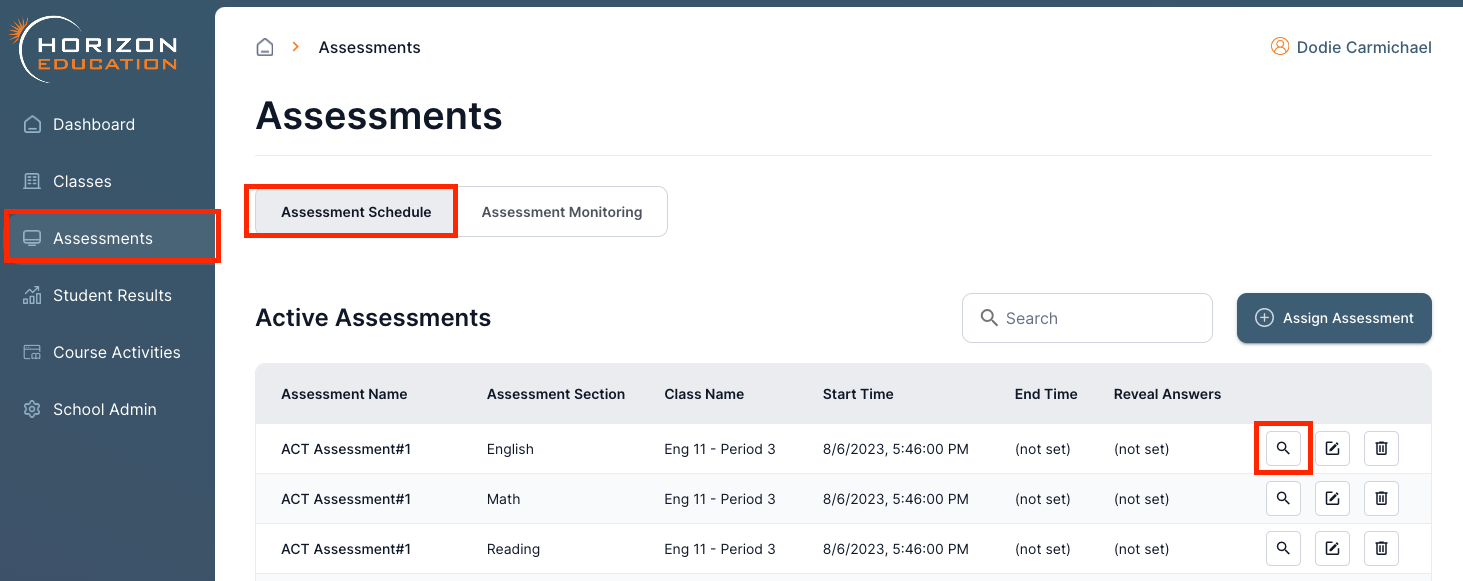1463x581 pixels.
Task: Delete the Math section assessment row
Action: coord(1381,498)
